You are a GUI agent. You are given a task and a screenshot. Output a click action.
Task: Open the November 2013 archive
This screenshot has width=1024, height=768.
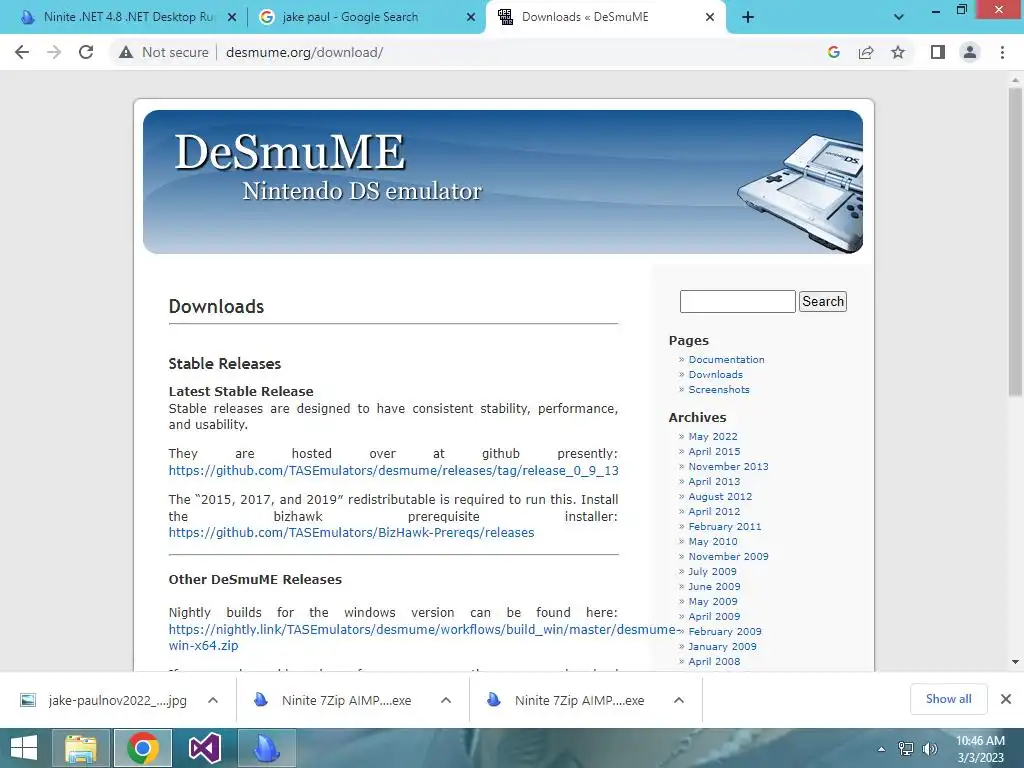(728, 466)
